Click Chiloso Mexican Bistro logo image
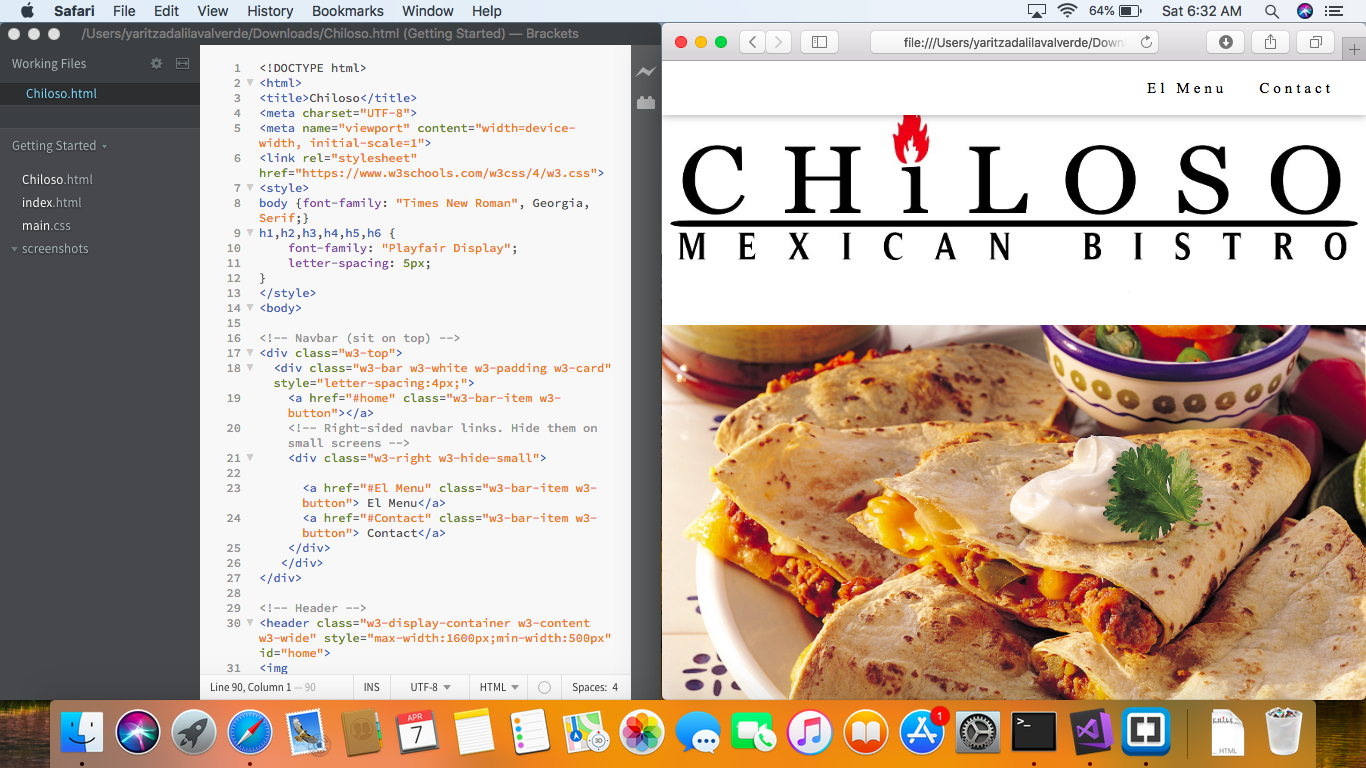The image size is (1366, 768). 1014,188
